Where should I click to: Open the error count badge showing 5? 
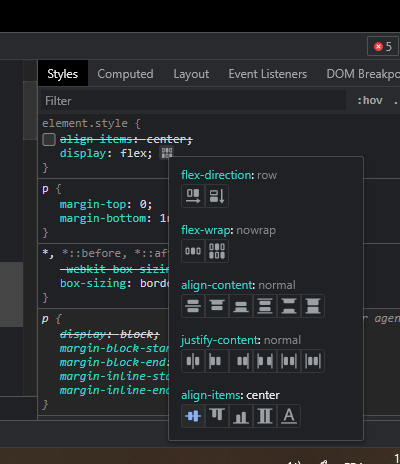click(383, 46)
